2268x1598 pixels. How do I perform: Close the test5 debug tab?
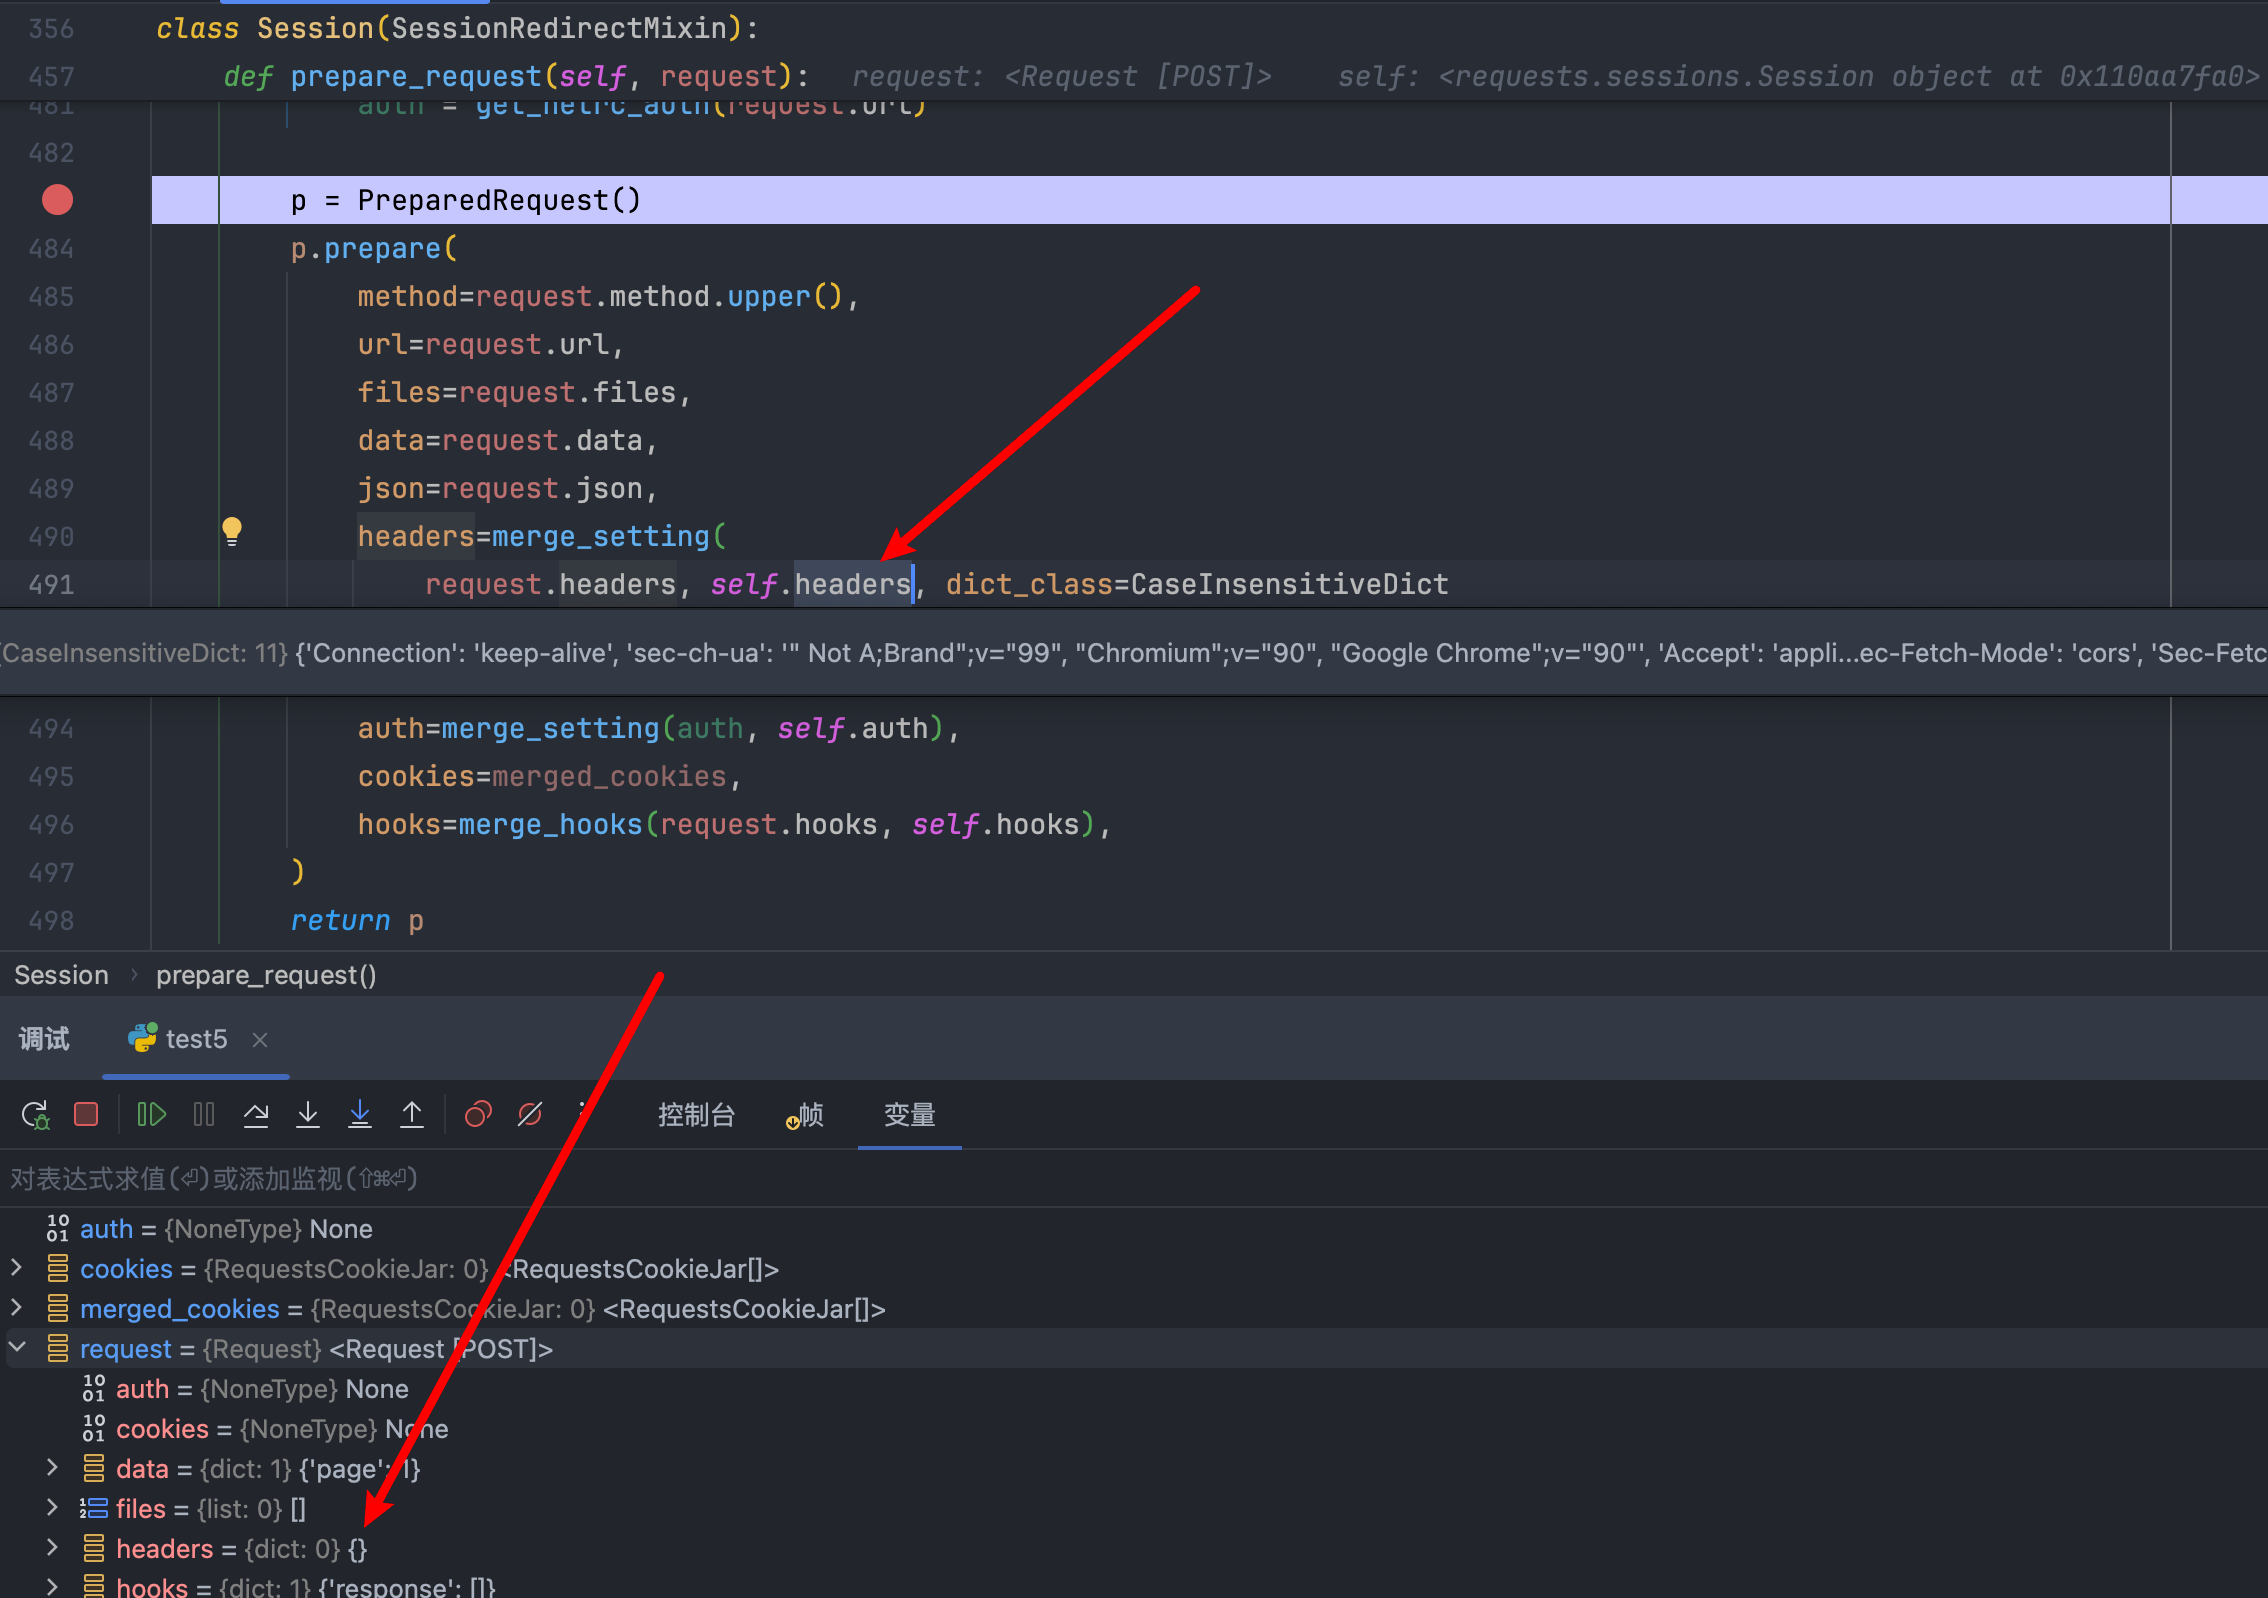click(x=260, y=1040)
